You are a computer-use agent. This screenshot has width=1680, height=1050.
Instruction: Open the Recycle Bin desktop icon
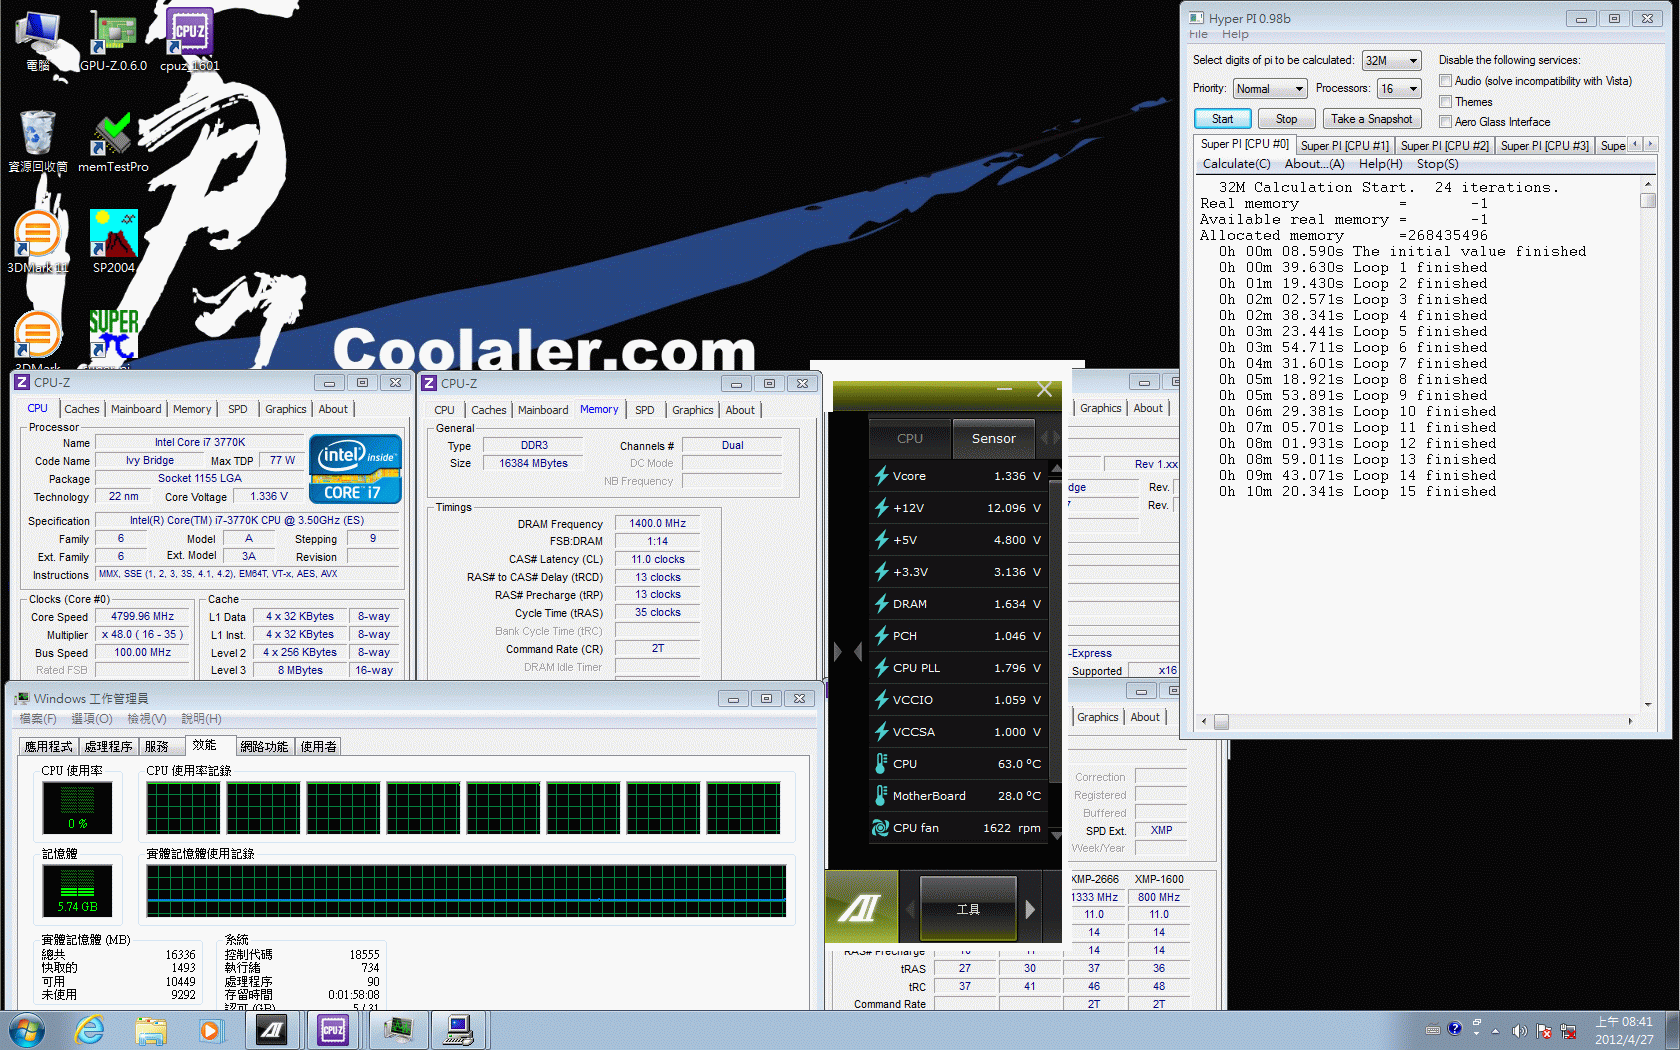tap(37, 142)
